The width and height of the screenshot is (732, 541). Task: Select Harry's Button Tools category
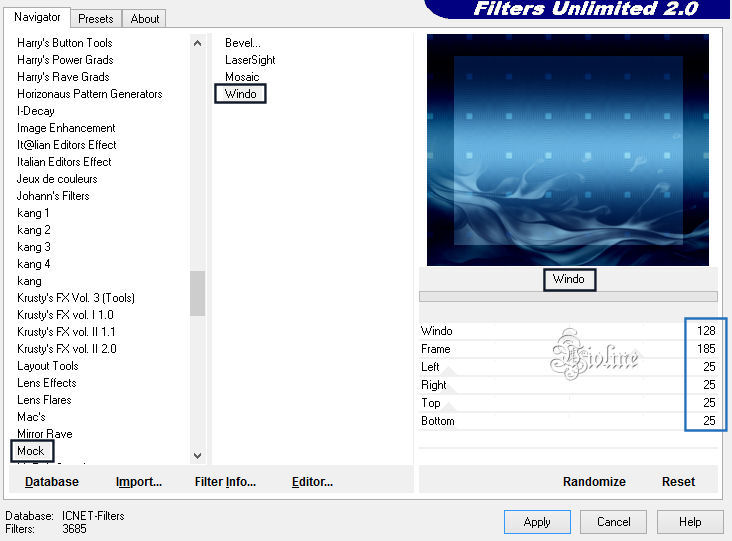coord(65,43)
